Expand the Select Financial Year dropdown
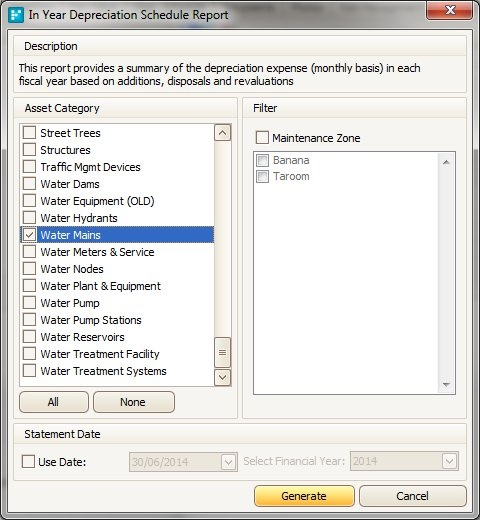 tap(449, 461)
